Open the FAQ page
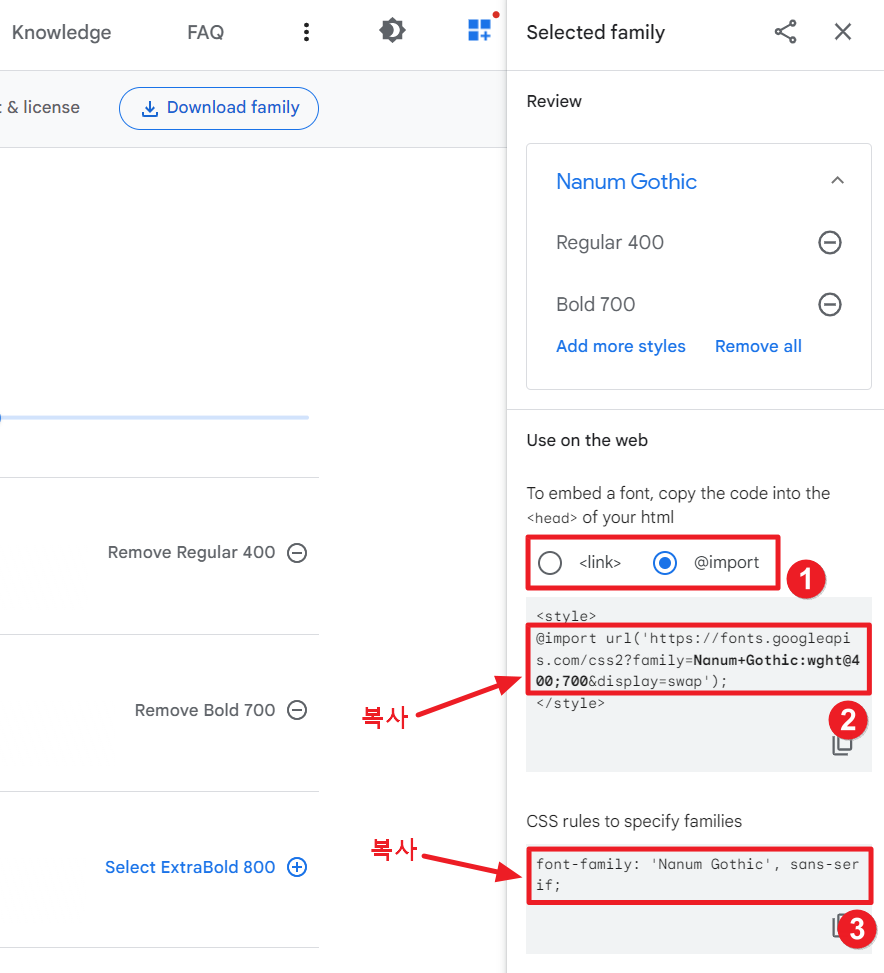 click(x=205, y=32)
